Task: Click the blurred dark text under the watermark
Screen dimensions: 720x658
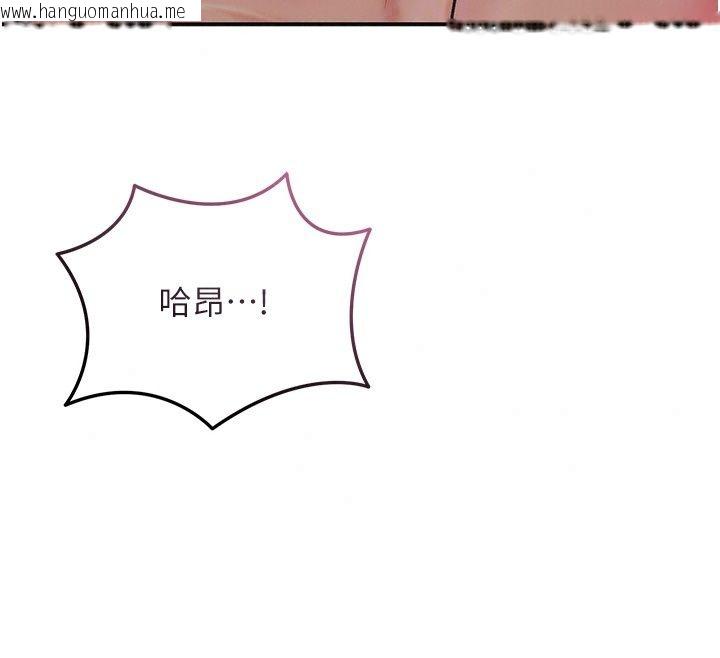Action: pos(87,24)
